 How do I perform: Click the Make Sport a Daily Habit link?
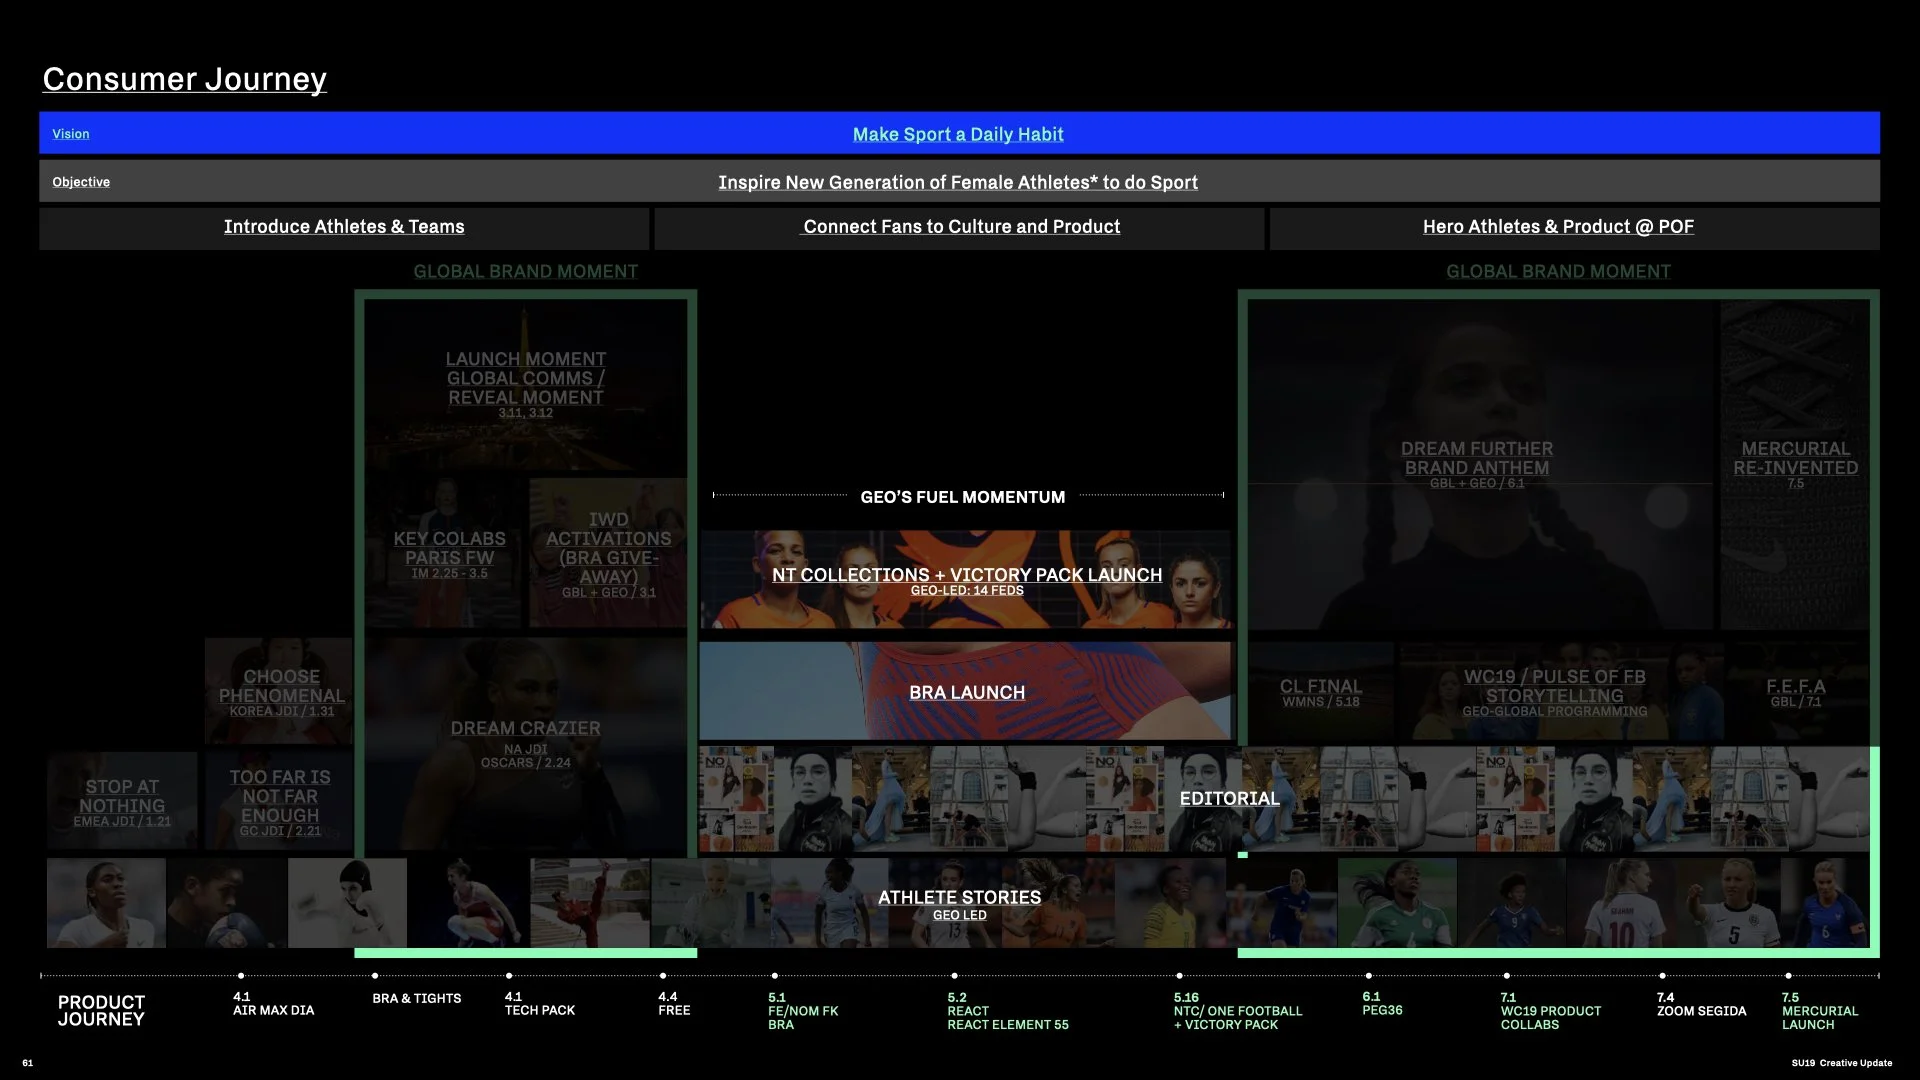coord(957,134)
